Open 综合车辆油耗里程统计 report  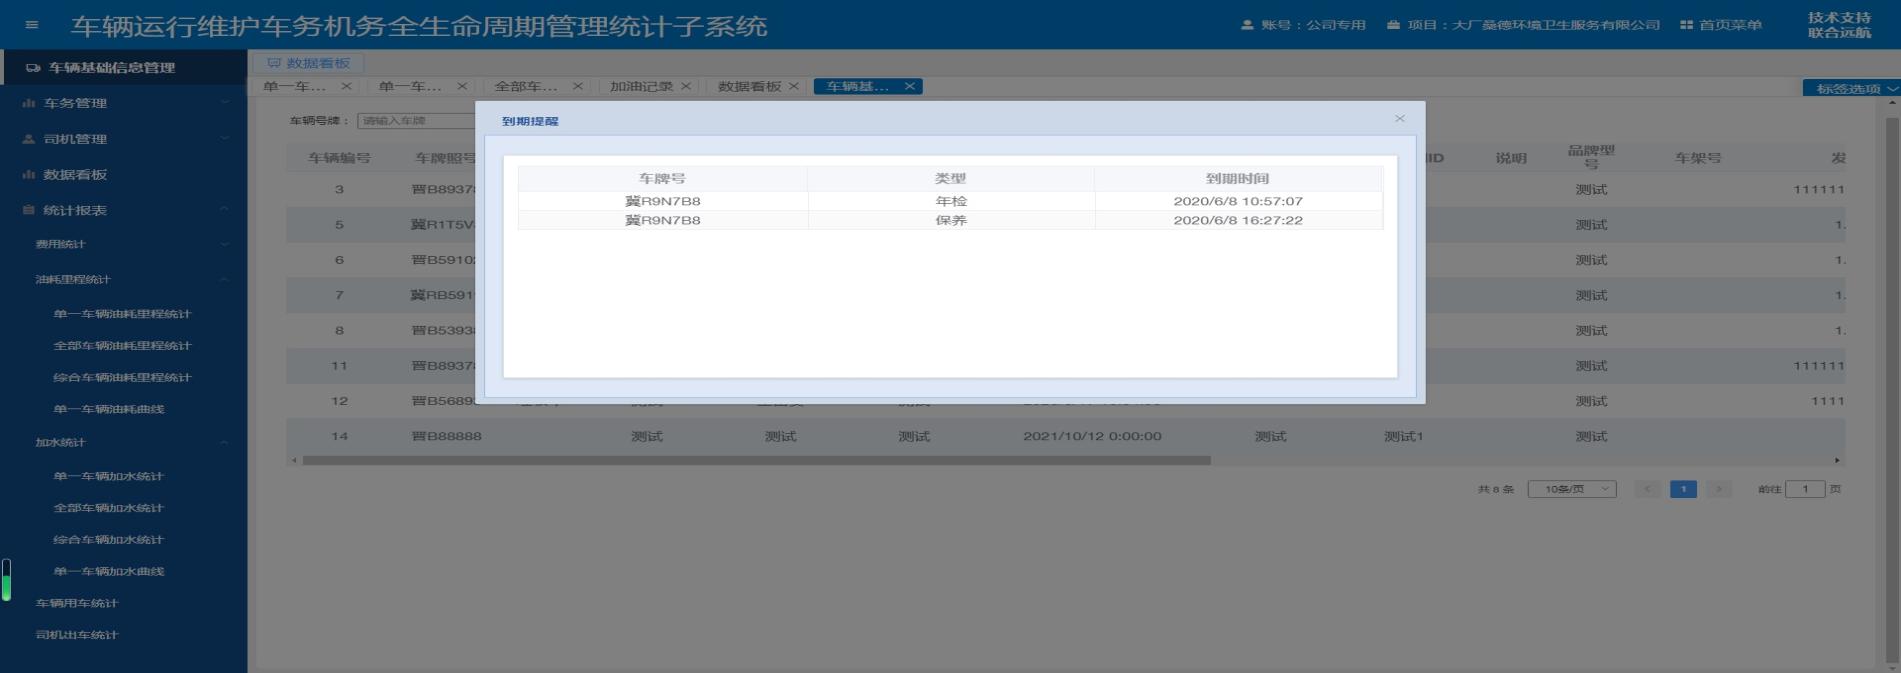point(122,378)
